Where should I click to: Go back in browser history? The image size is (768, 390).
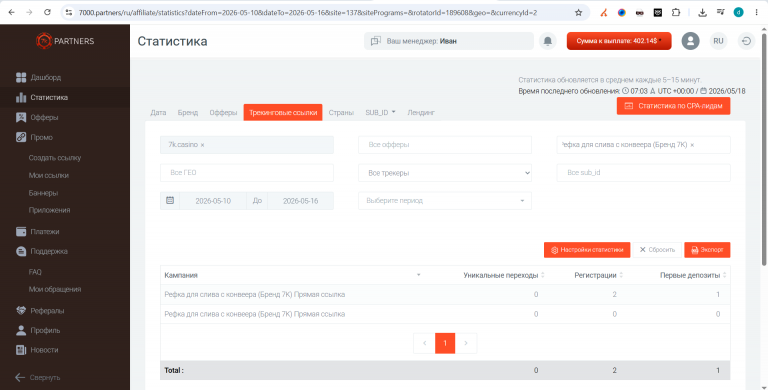[x=11, y=13]
